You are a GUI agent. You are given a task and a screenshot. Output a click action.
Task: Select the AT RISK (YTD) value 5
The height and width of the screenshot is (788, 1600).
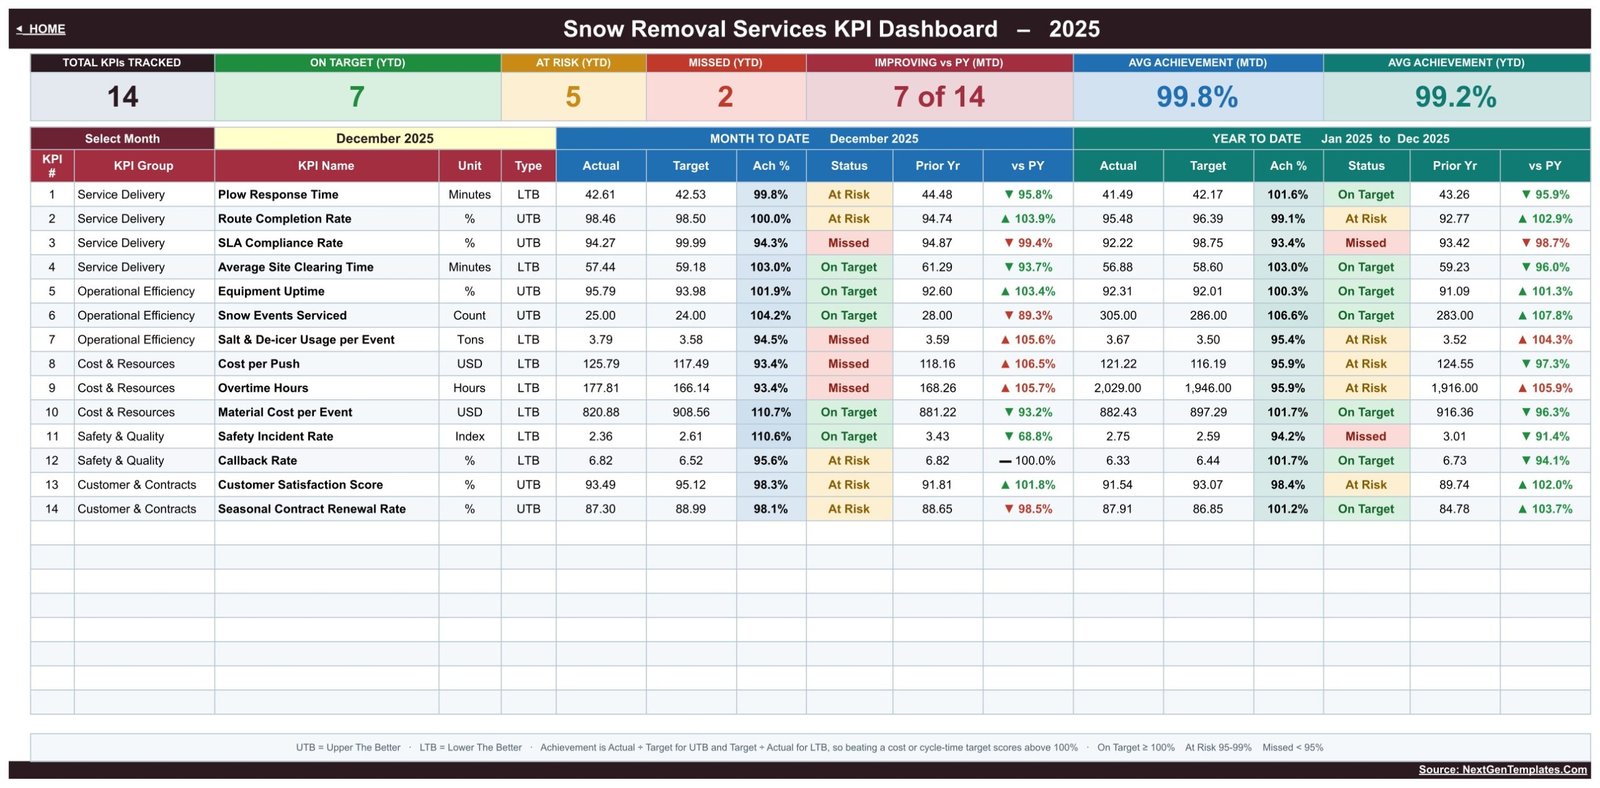(x=573, y=97)
